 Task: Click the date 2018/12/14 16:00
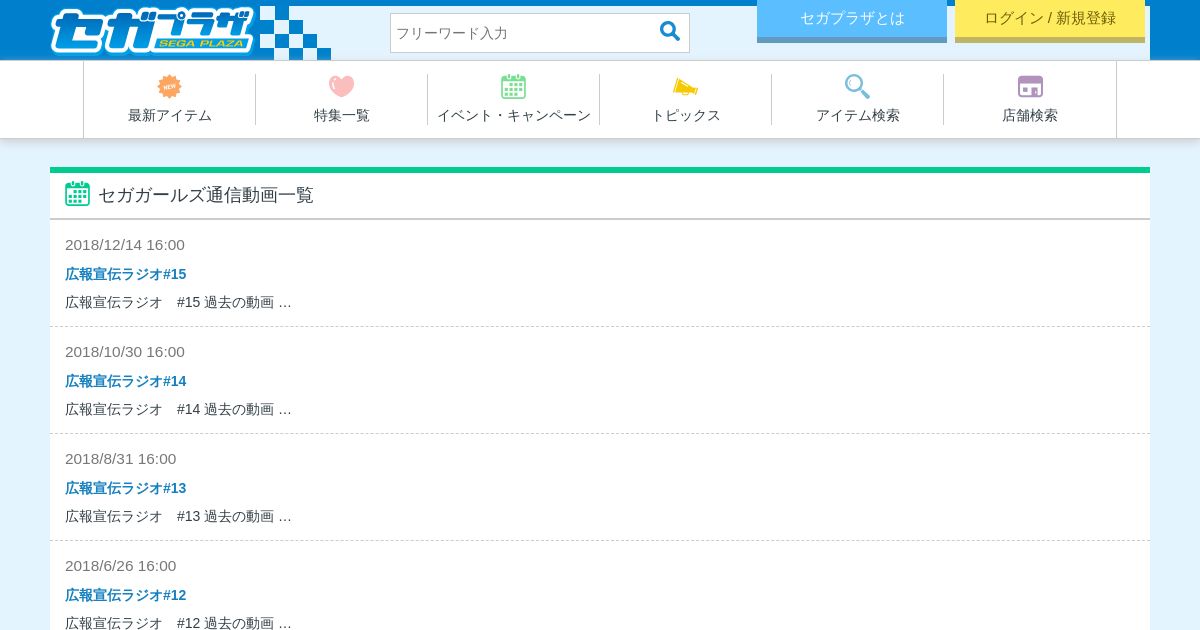[125, 245]
